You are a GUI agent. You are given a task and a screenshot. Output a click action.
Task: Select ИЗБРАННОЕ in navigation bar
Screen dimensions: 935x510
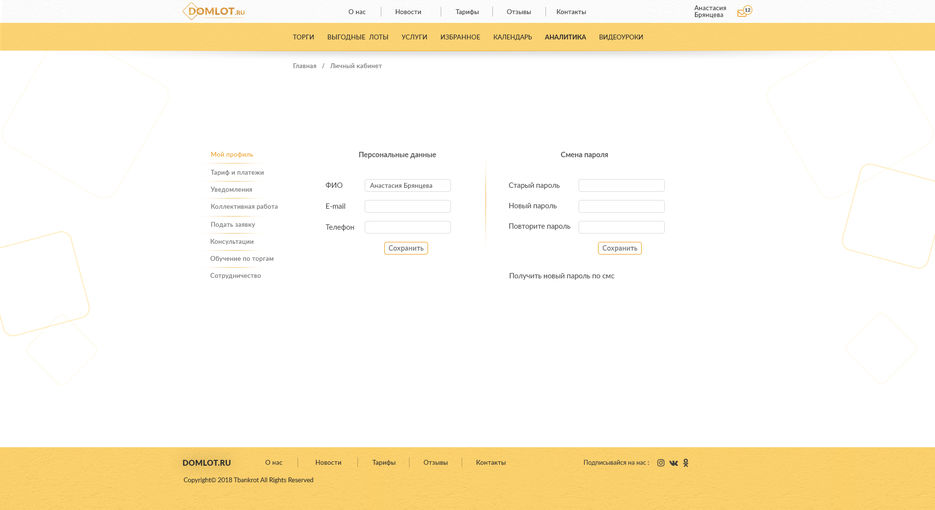pyautogui.click(x=460, y=37)
